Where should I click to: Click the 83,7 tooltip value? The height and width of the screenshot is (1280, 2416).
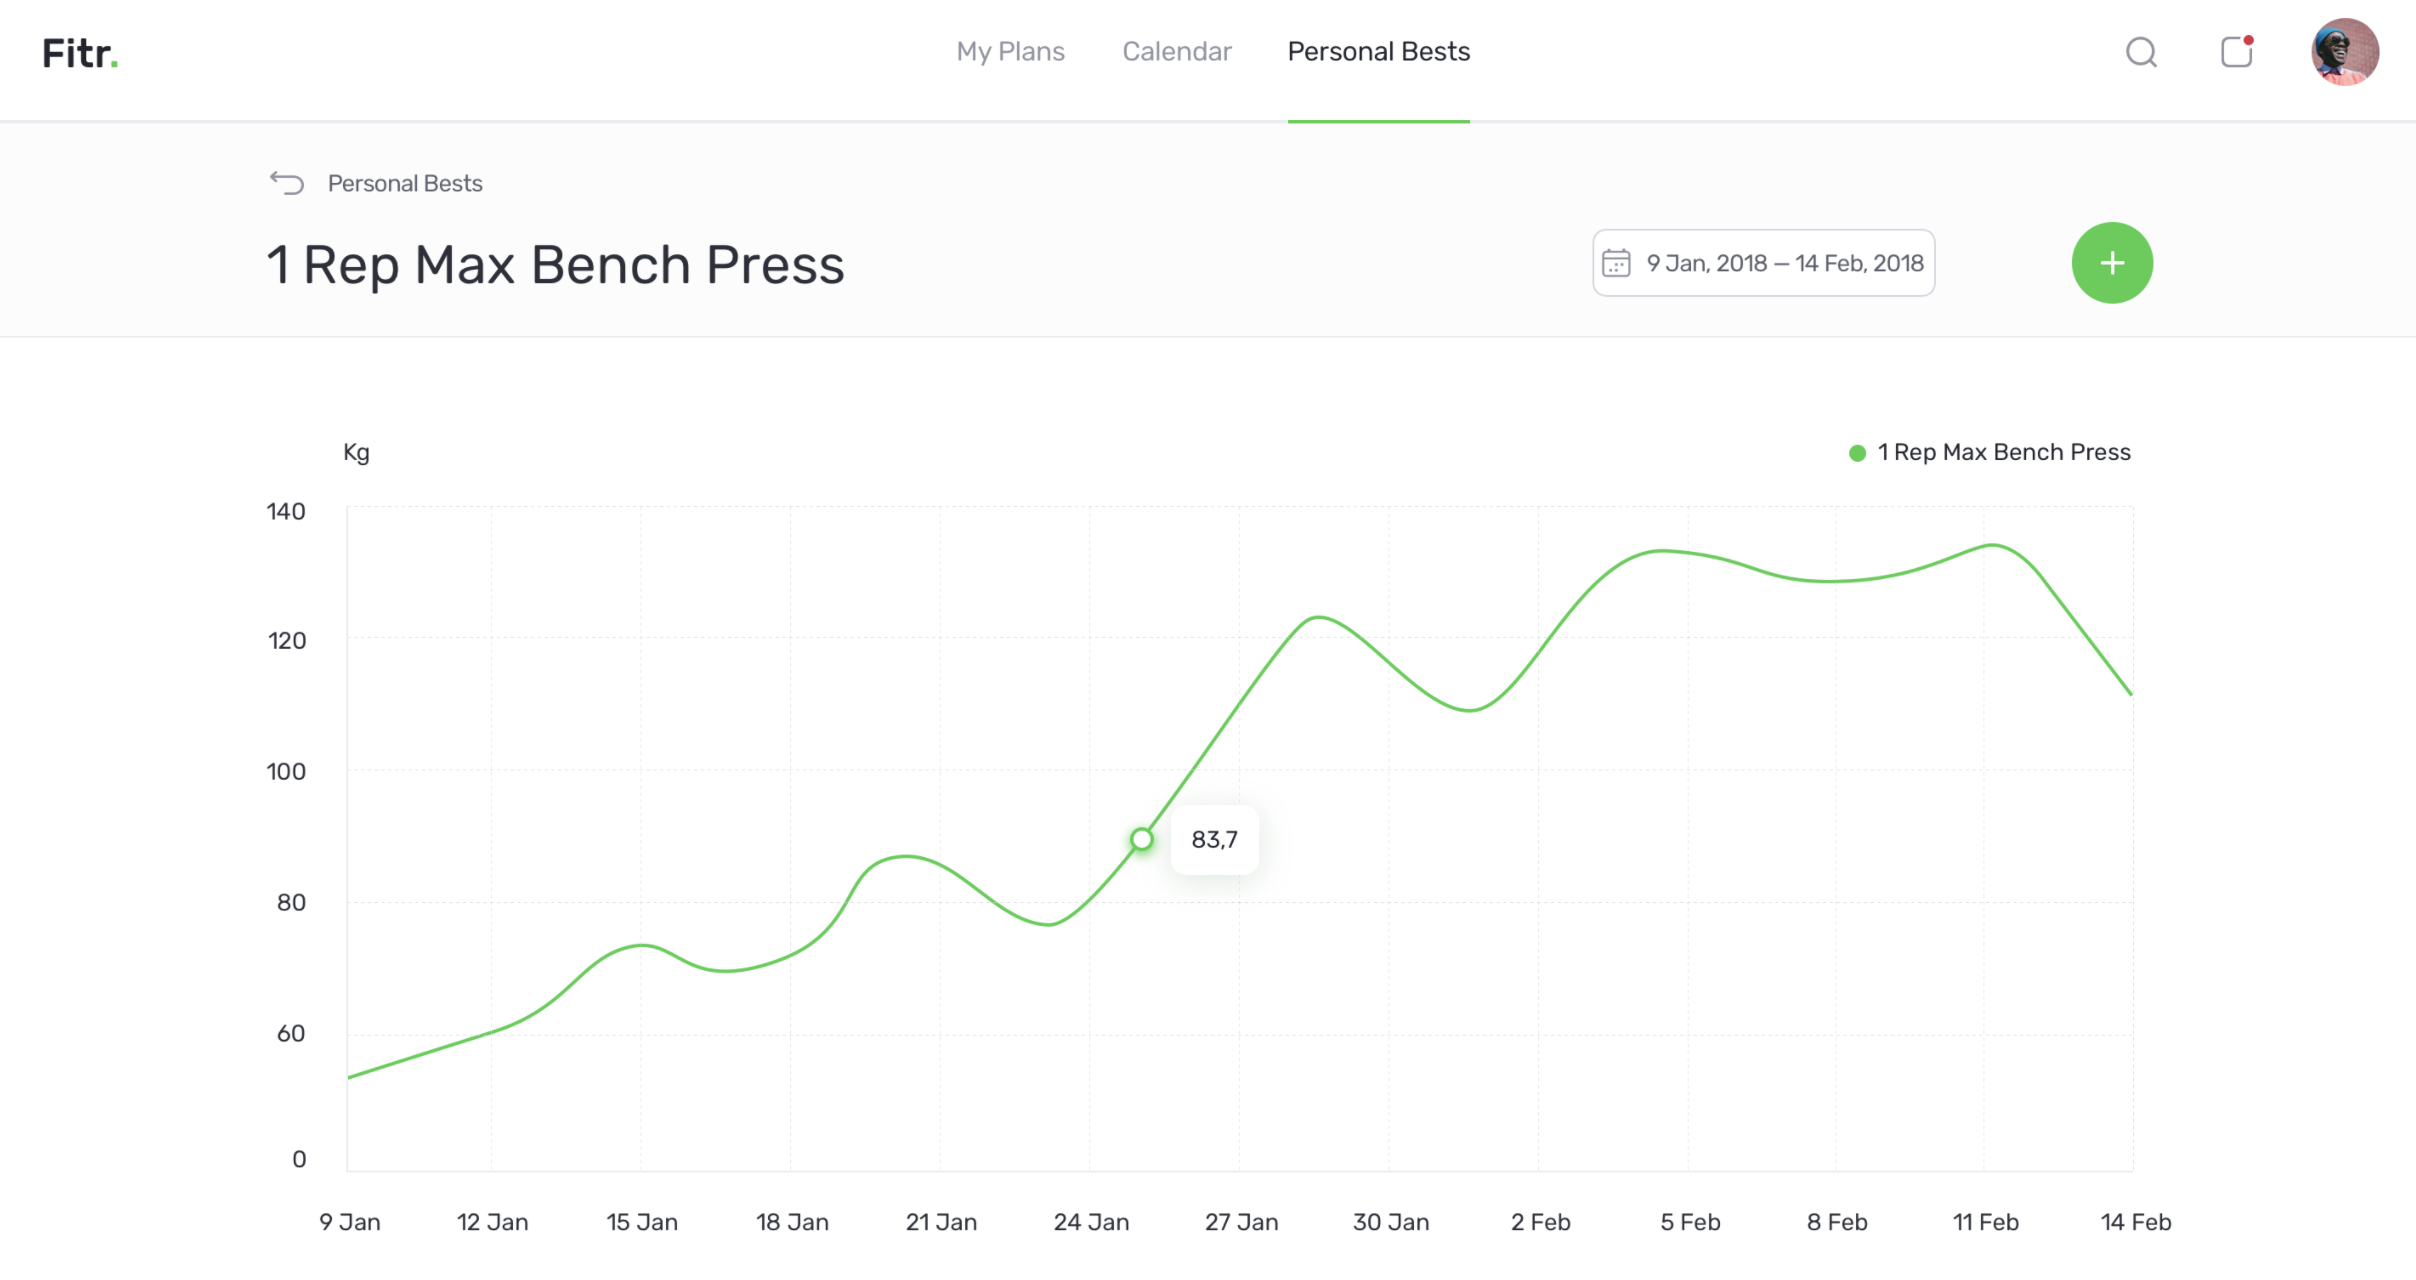pyautogui.click(x=1214, y=840)
